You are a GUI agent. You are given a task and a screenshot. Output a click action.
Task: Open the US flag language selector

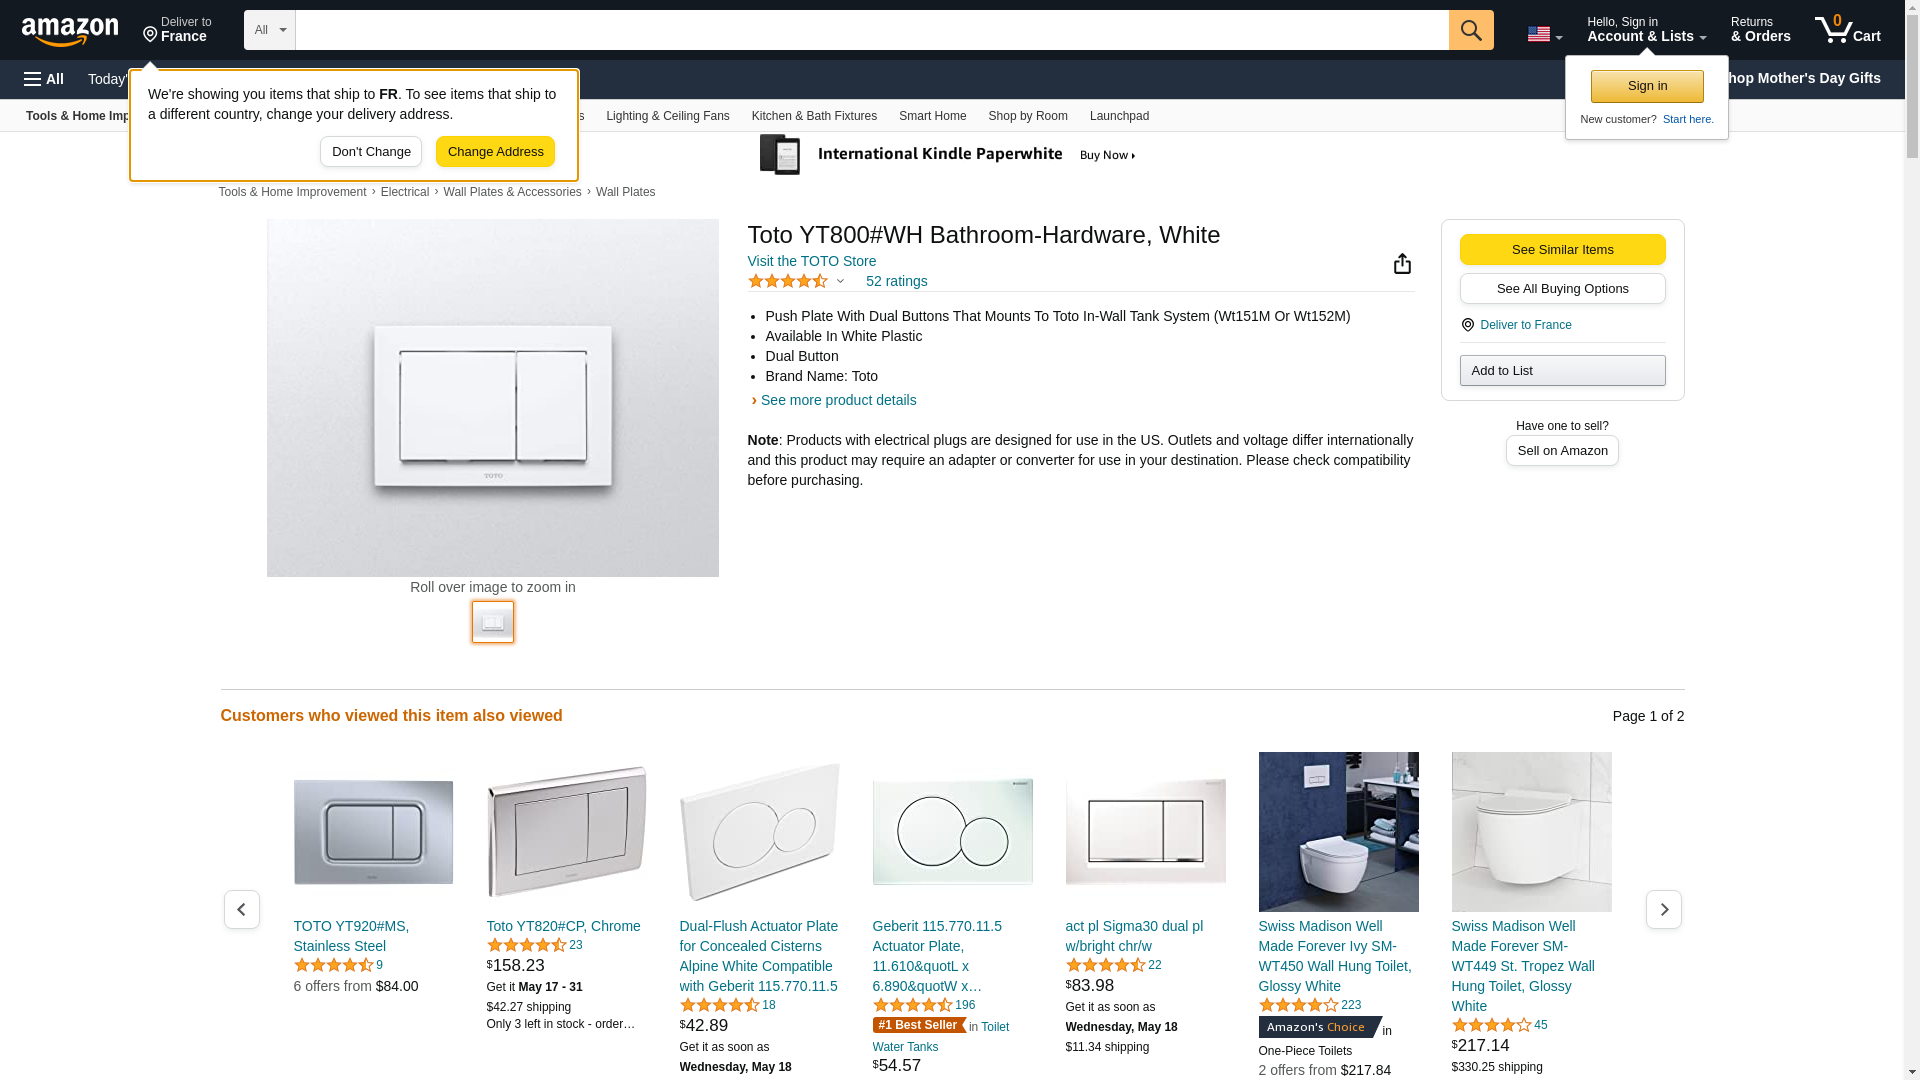click(1544, 34)
